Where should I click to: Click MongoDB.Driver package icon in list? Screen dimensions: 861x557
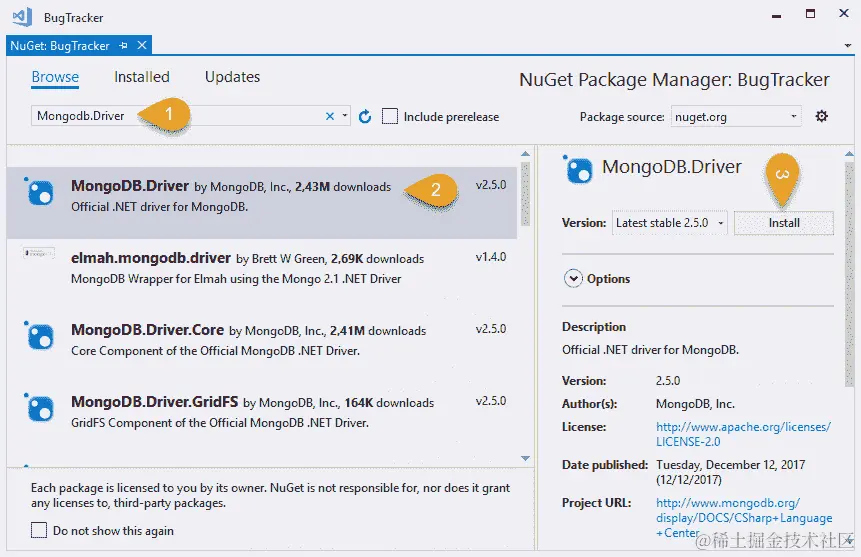coord(39,192)
